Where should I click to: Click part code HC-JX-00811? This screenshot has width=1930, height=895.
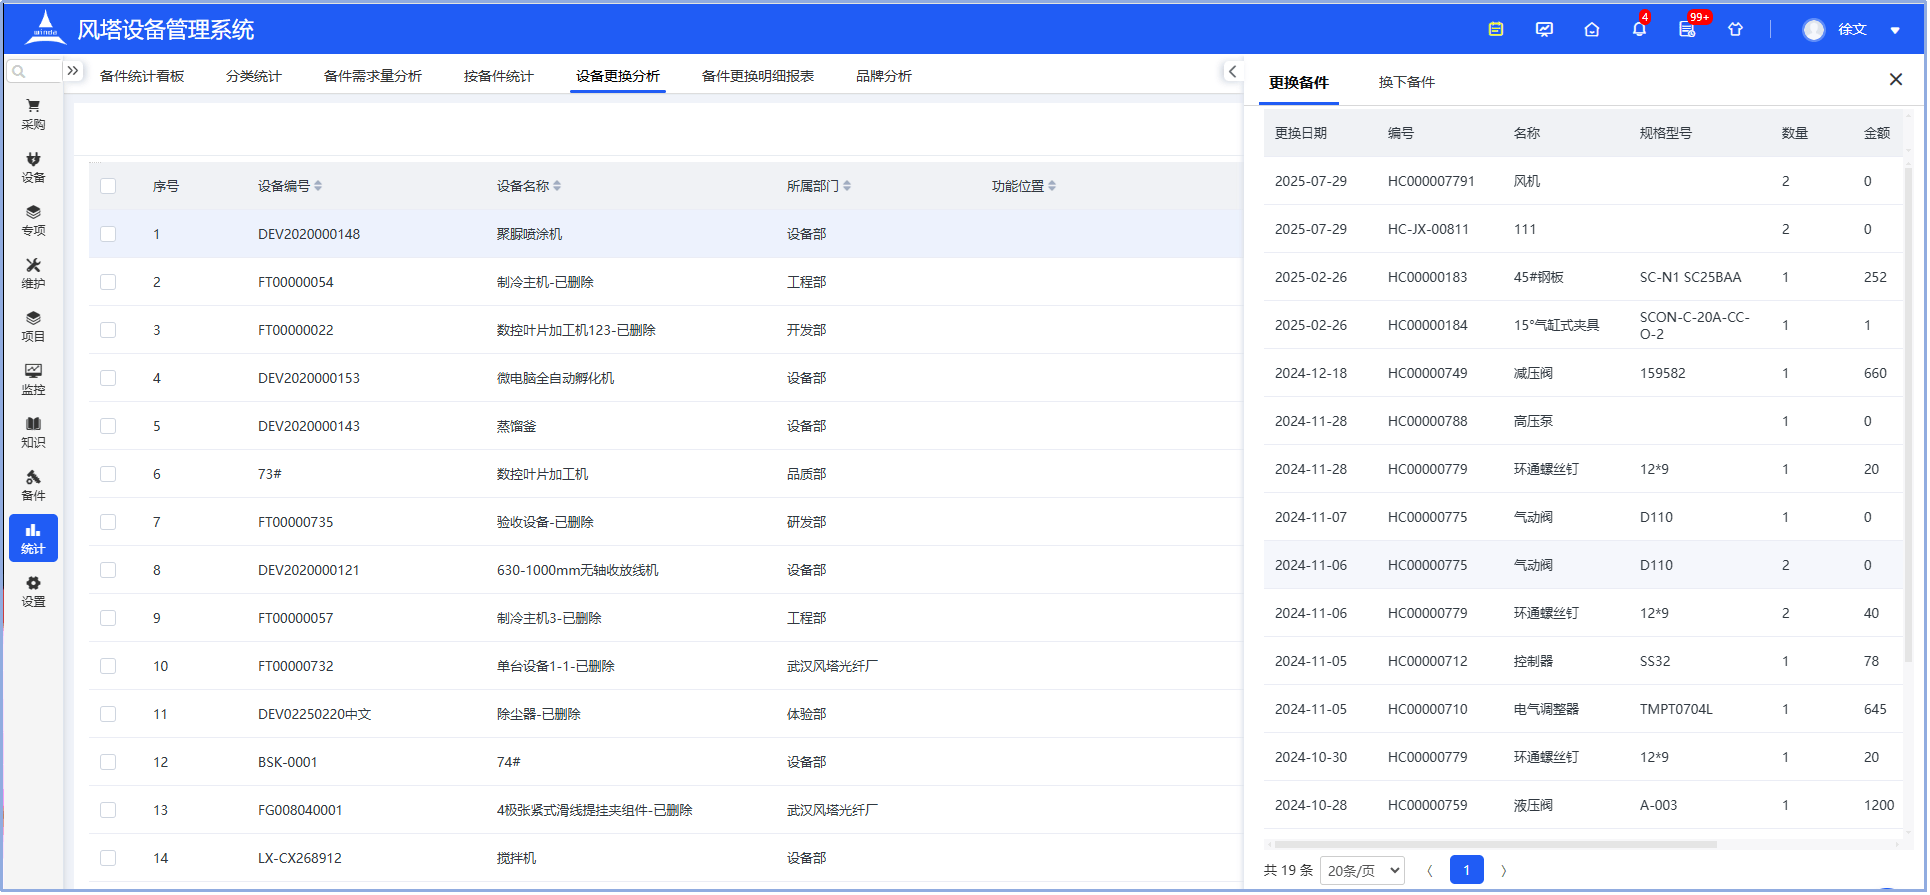click(x=1428, y=229)
